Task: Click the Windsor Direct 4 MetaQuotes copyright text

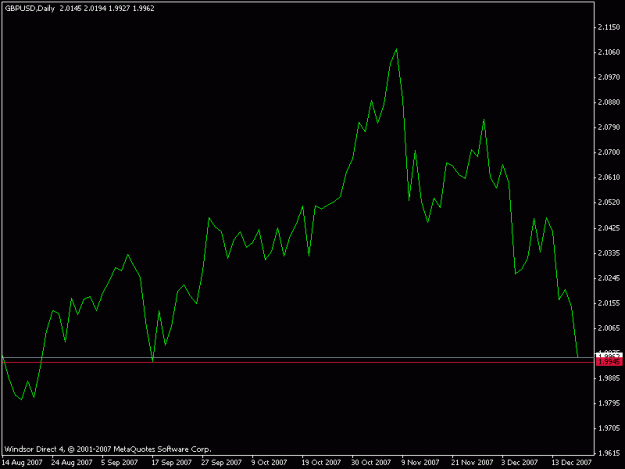Action: (108, 449)
